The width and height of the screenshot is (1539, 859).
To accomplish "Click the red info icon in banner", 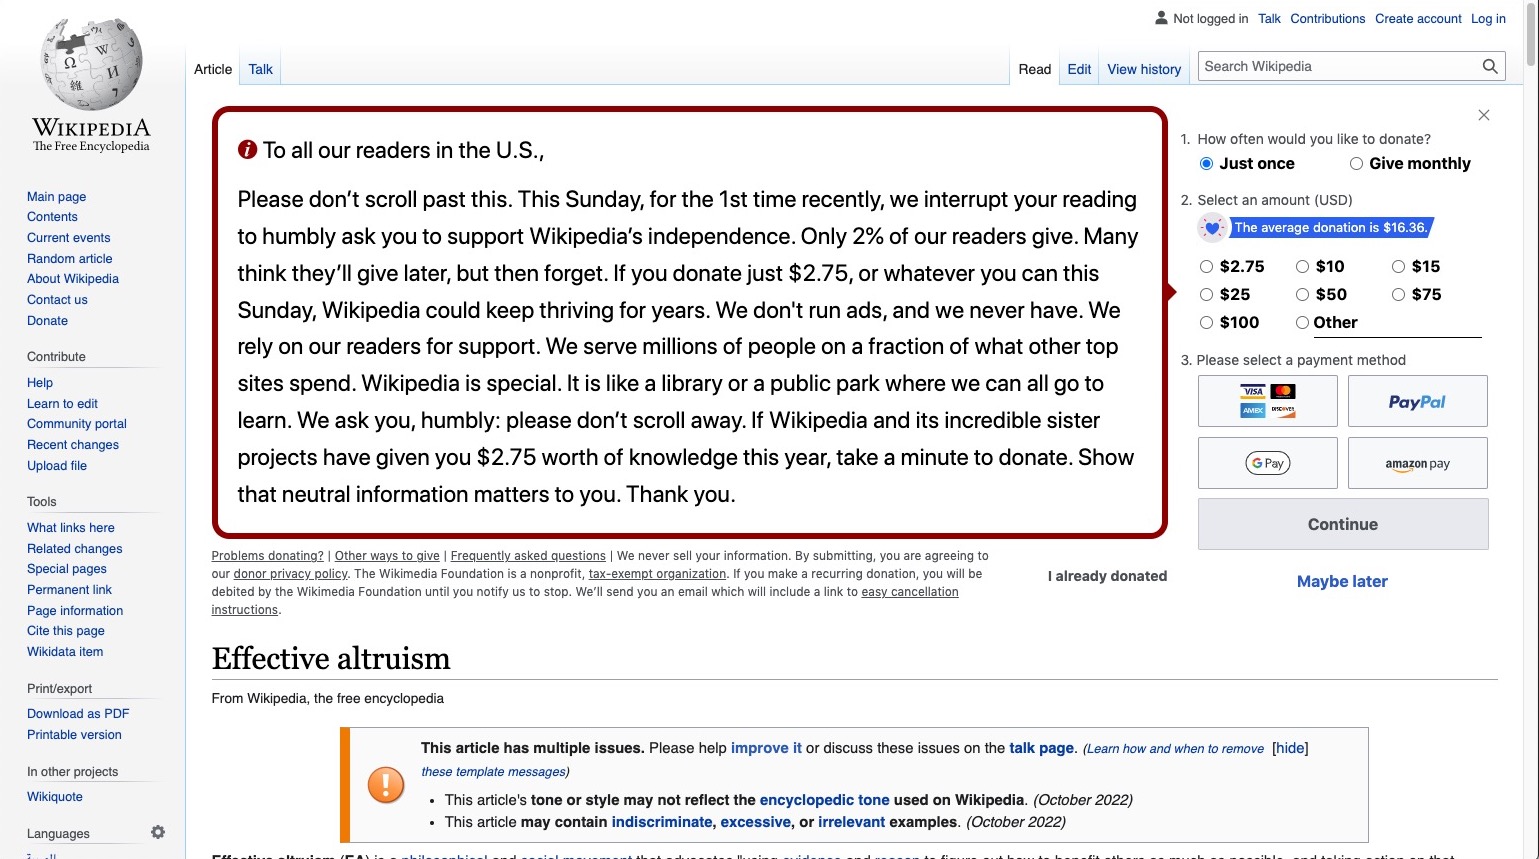I will (x=247, y=150).
